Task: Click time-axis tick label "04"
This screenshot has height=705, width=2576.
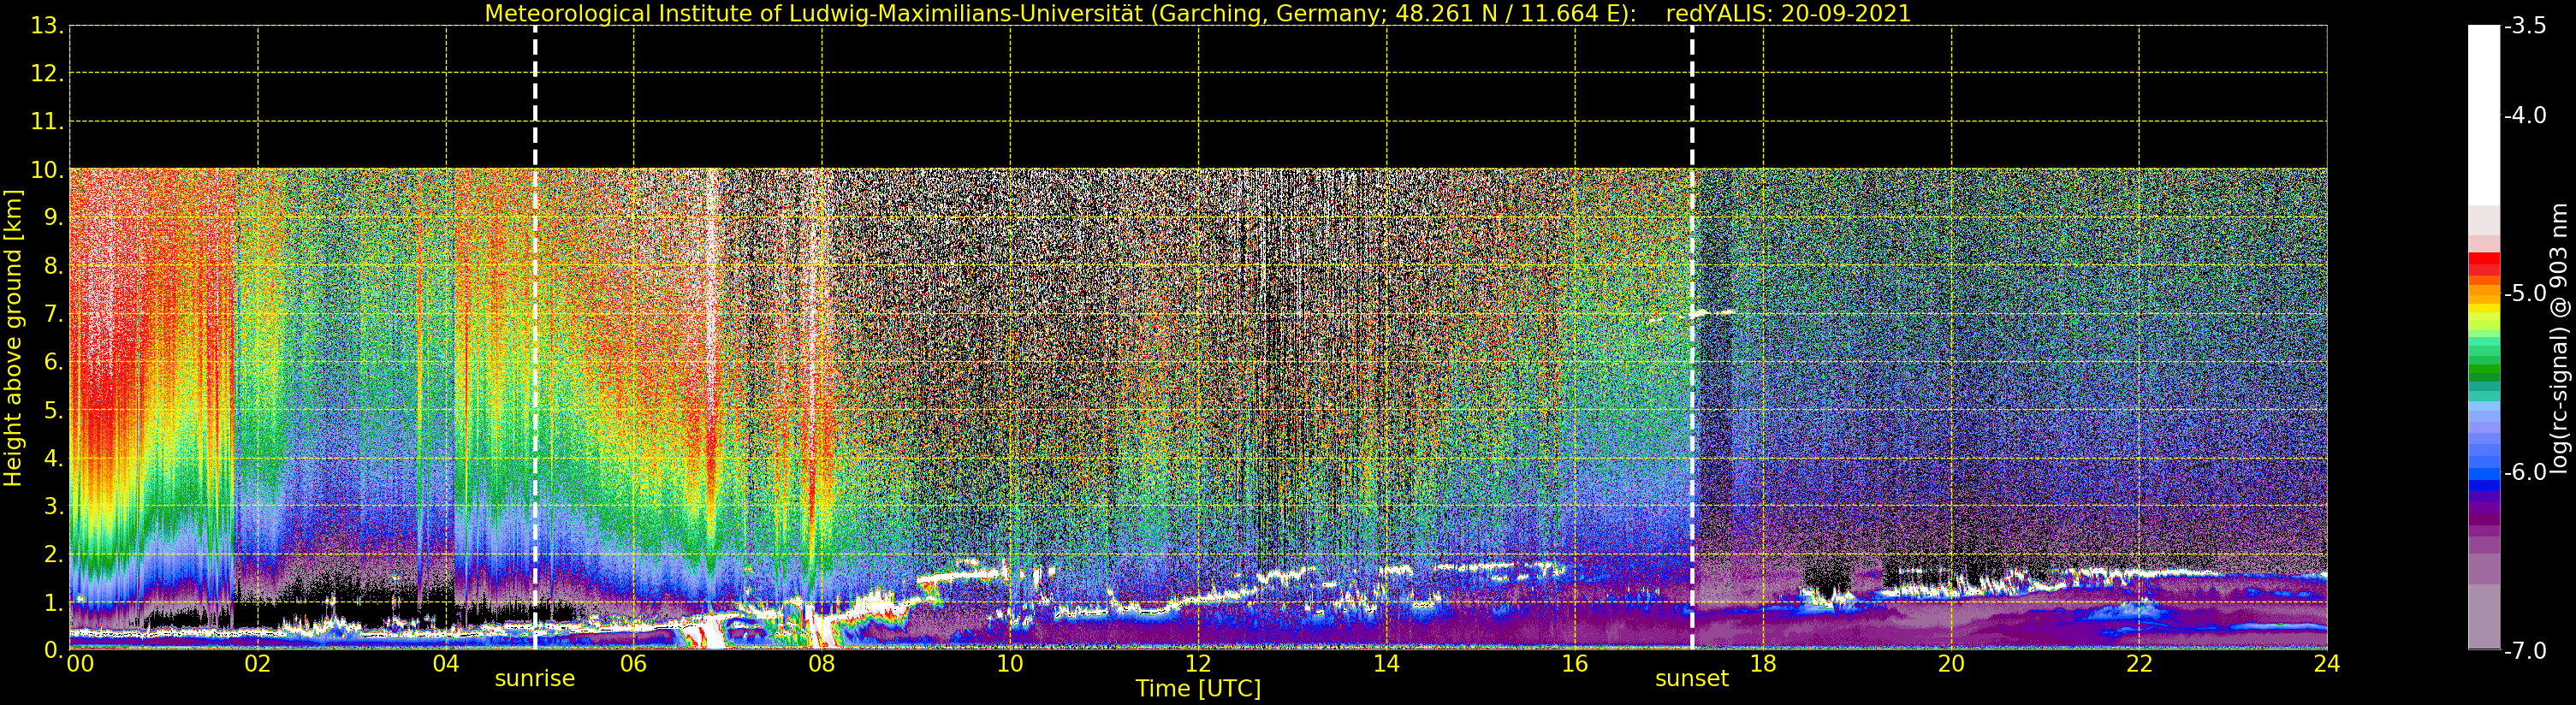Action: (446, 663)
